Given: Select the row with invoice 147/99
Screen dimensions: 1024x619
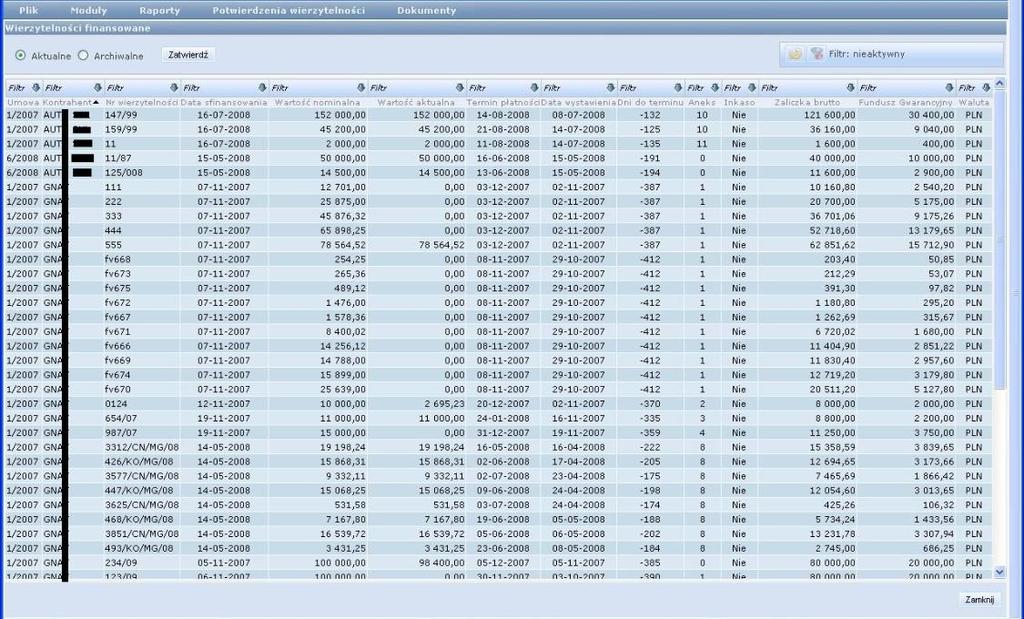Looking at the screenshot, I should pos(499,115).
